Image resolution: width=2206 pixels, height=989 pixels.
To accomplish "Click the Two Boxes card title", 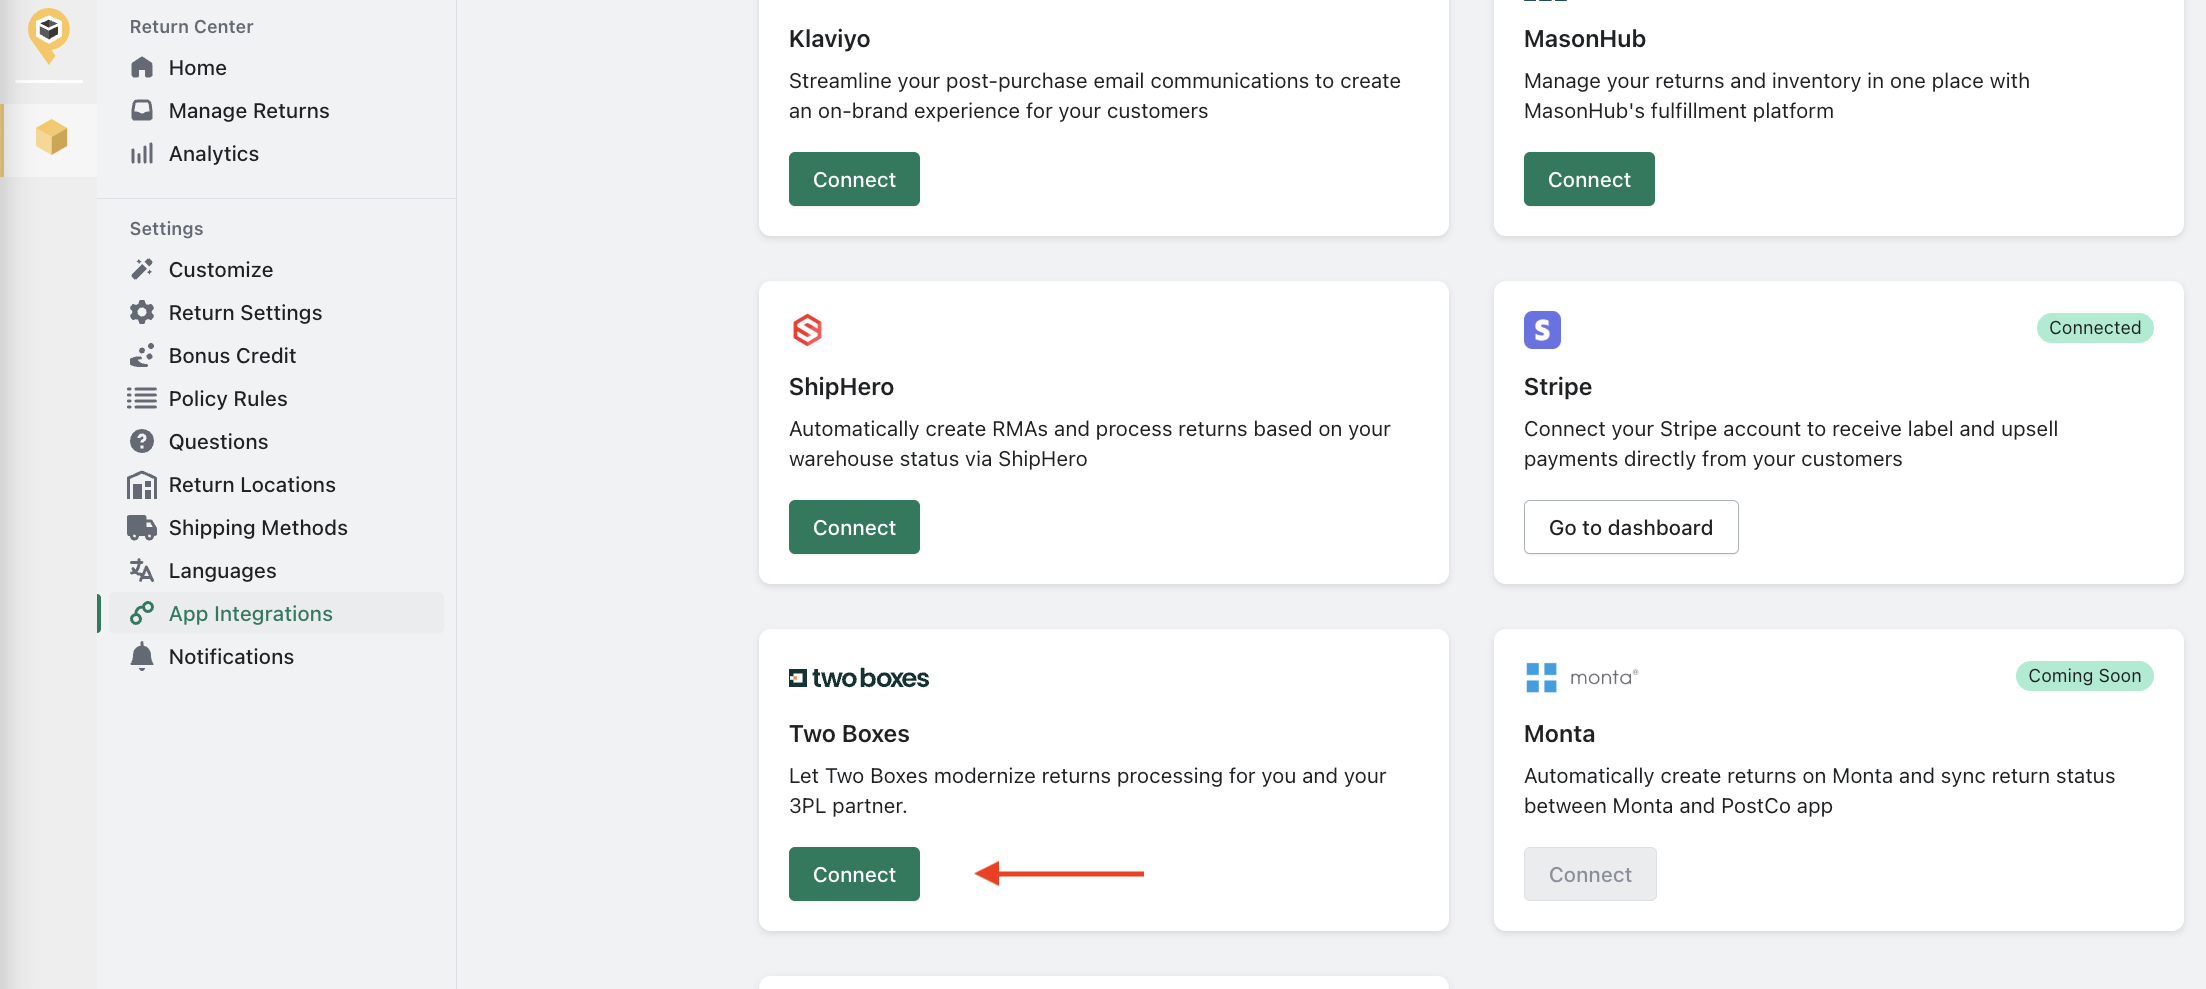I will (x=849, y=734).
